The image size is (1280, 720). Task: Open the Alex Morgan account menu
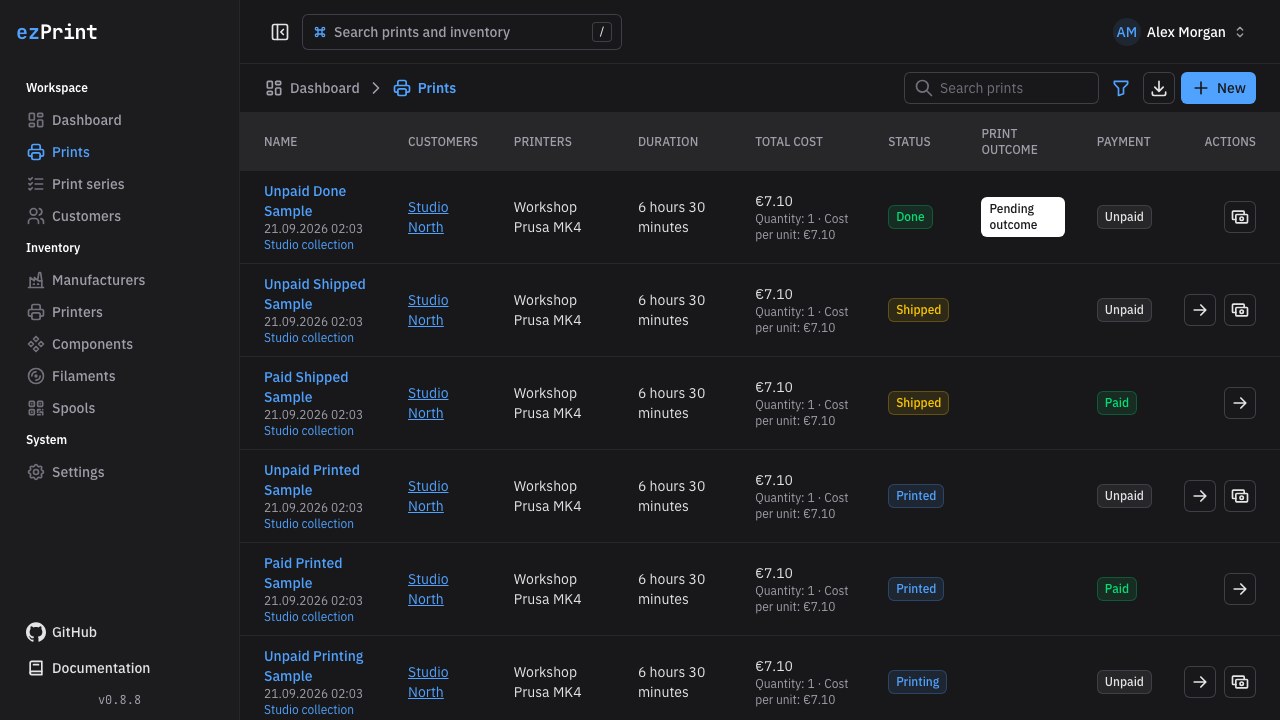pyautogui.click(x=1181, y=32)
